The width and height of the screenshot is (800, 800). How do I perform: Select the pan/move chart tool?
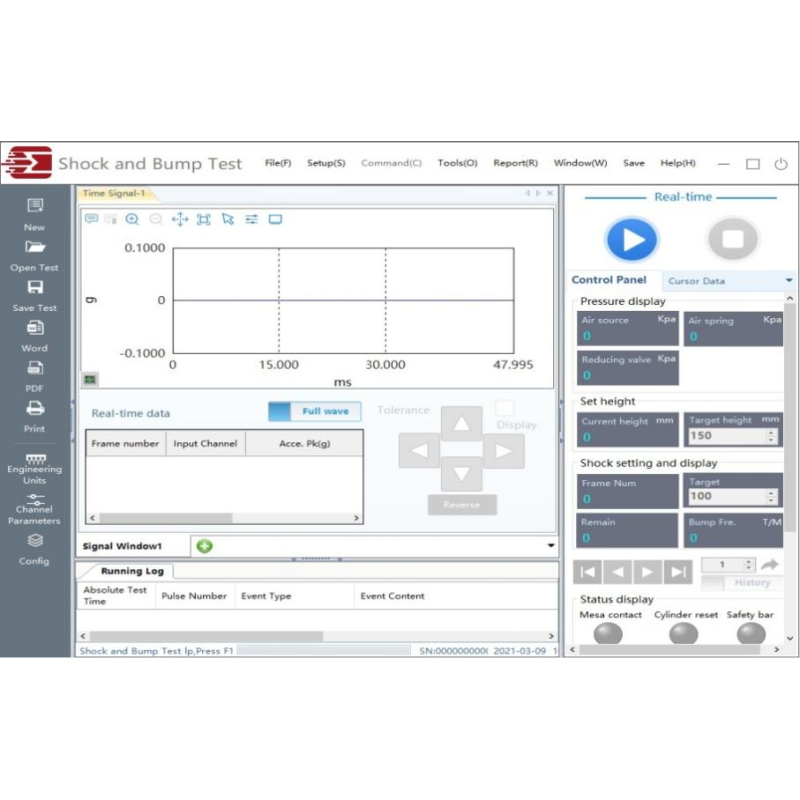(180, 219)
